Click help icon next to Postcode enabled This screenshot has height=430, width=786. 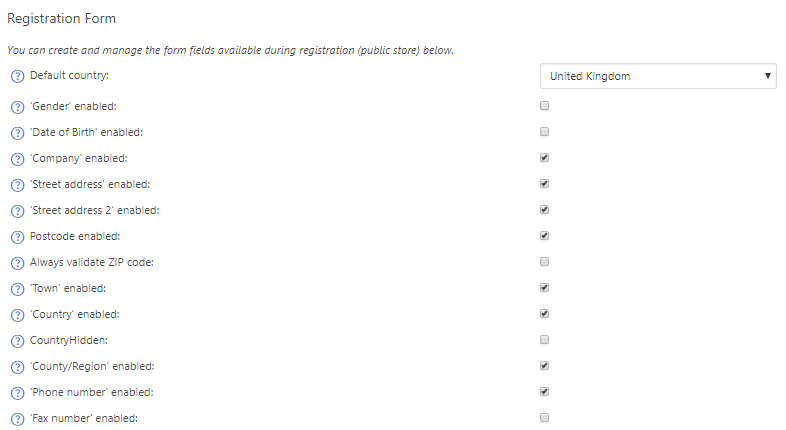pyautogui.click(x=18, y=237)
